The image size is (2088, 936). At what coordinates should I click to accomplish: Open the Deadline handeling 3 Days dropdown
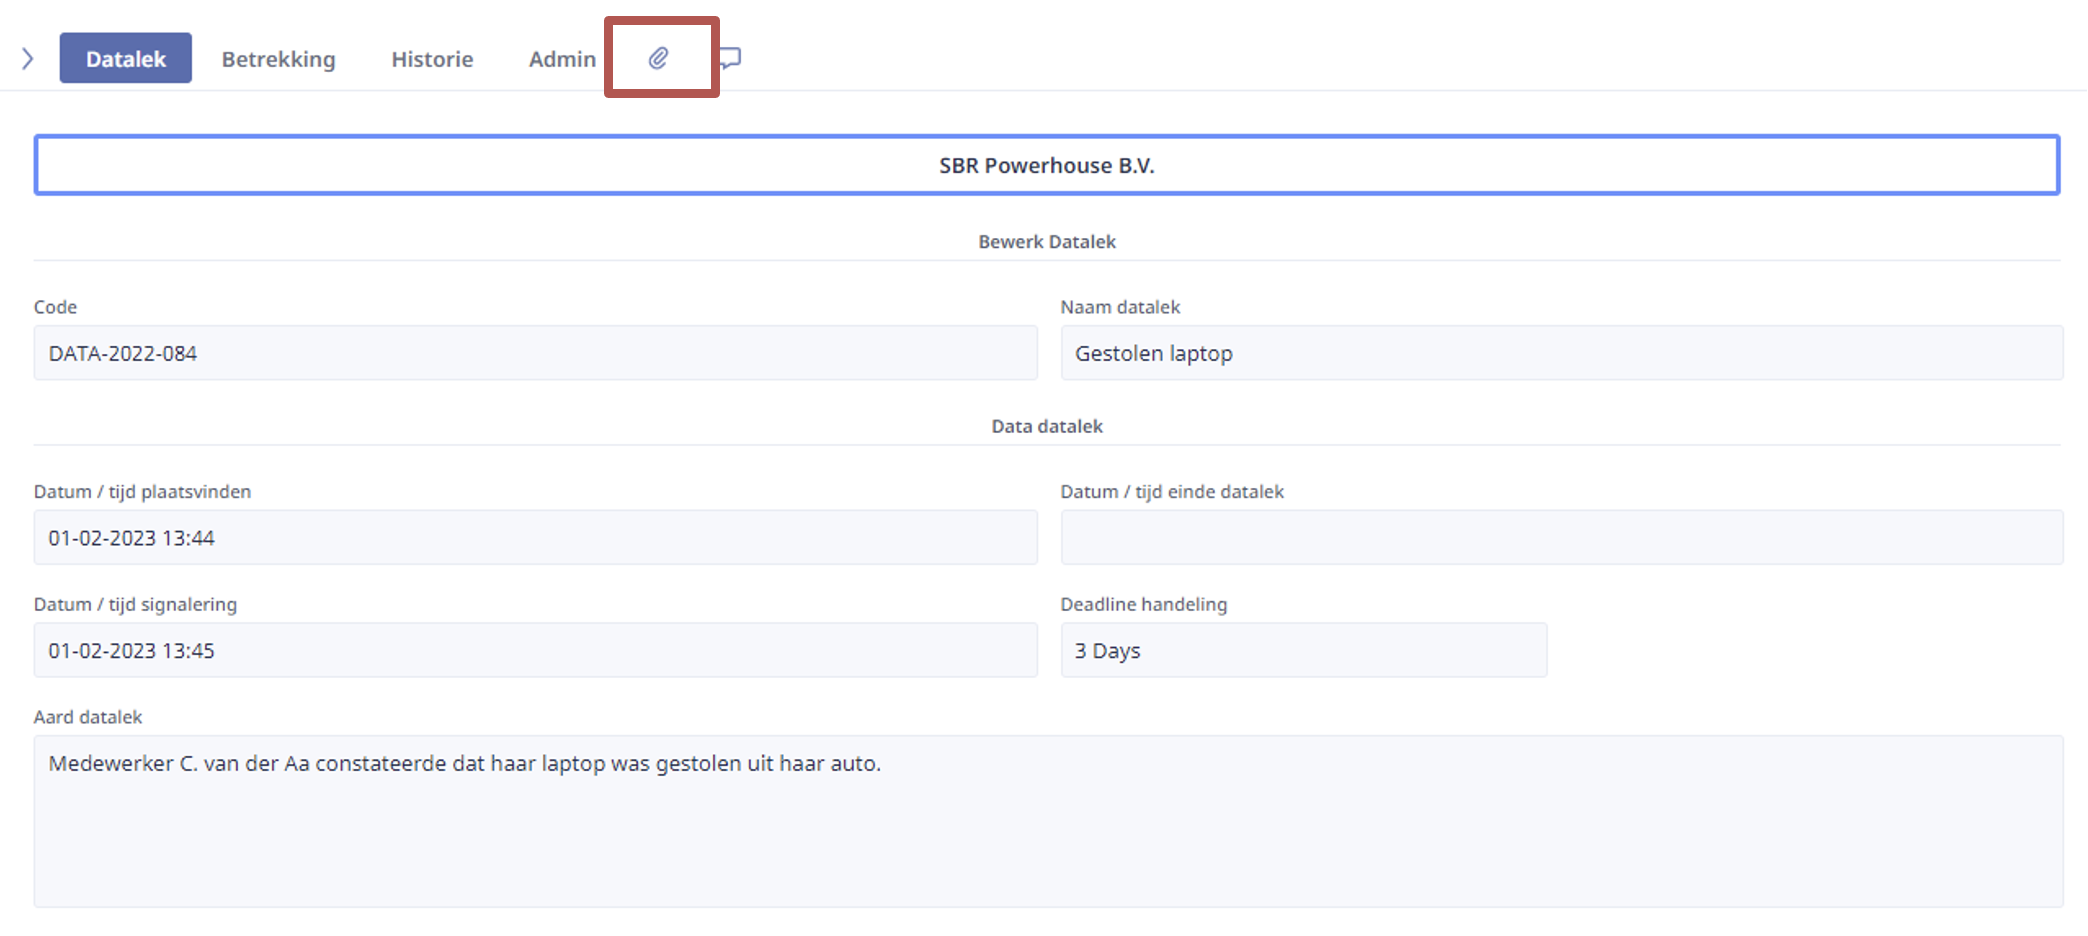[x=1304, y=650]
